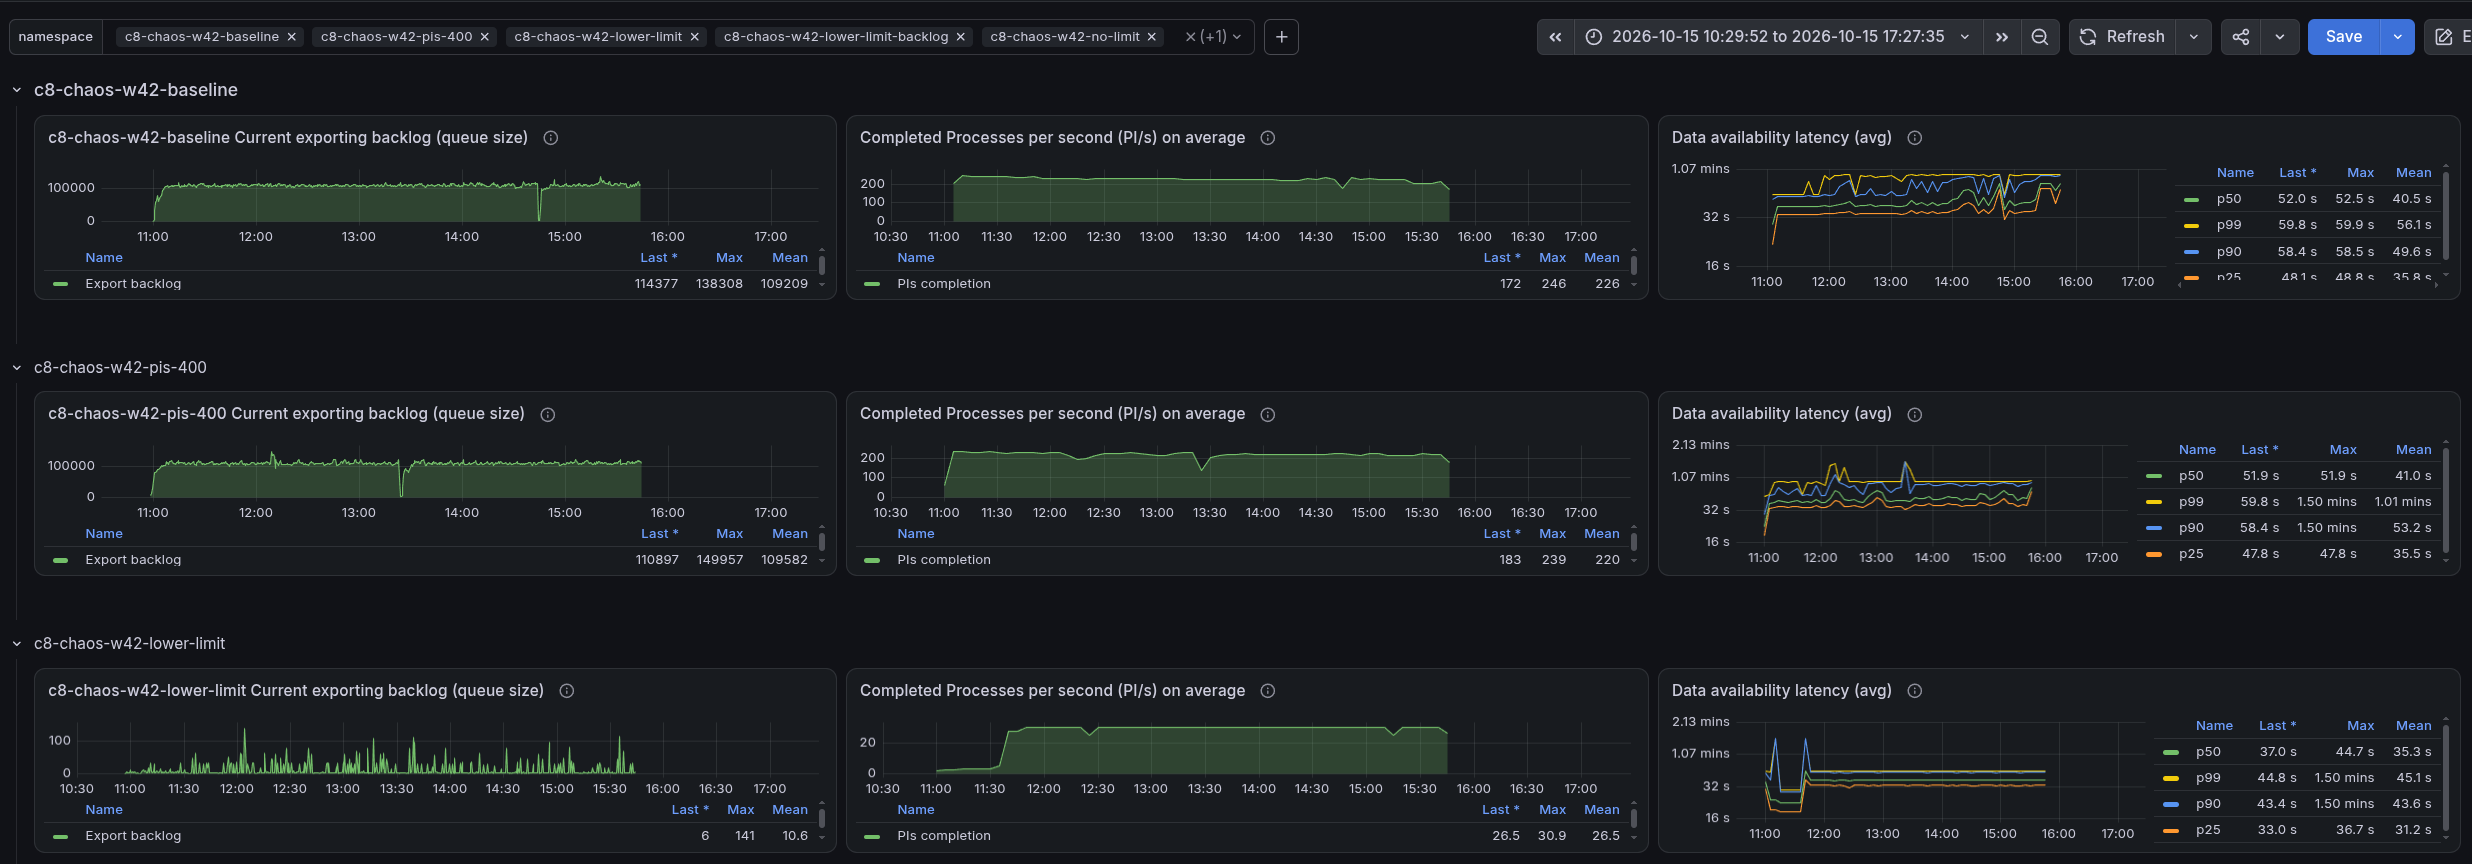Show info for baseline Data availability latency panel
This screenshot has height=864, width=2472.
pyautogui.click(x=1915, y=138)
